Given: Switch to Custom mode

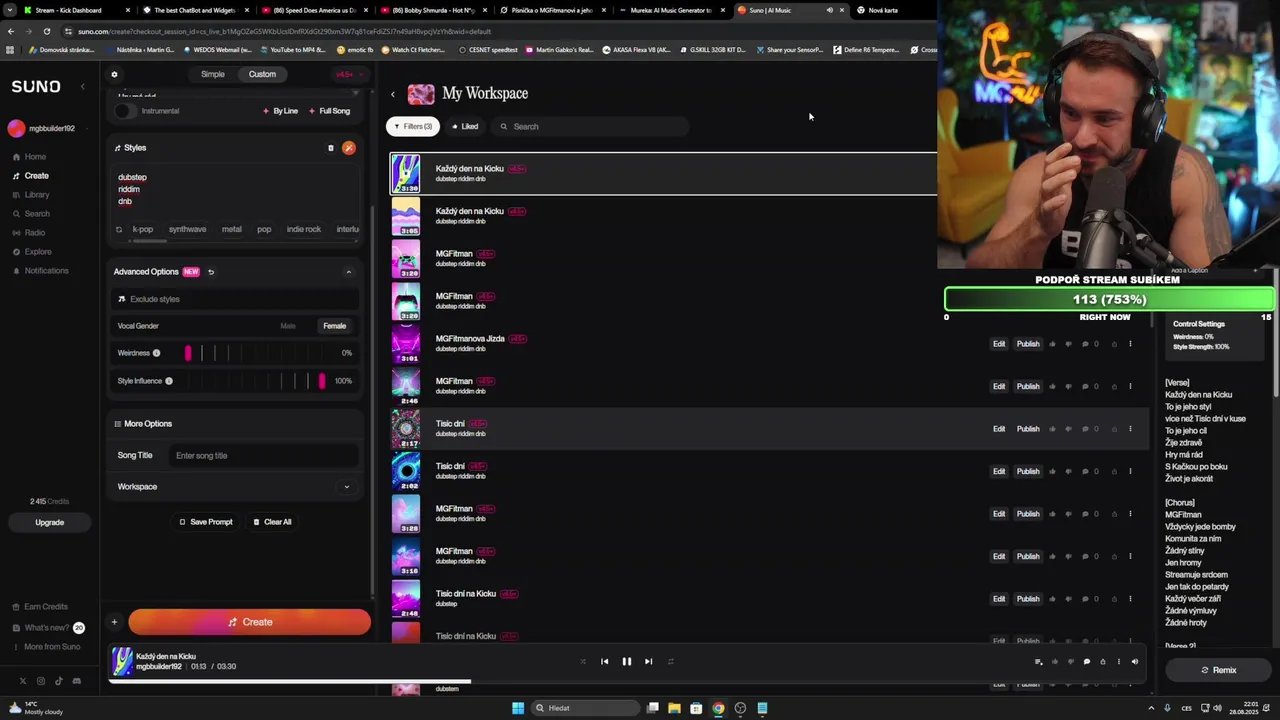Looking at the screenshot, I should click(x=262, y=74).
